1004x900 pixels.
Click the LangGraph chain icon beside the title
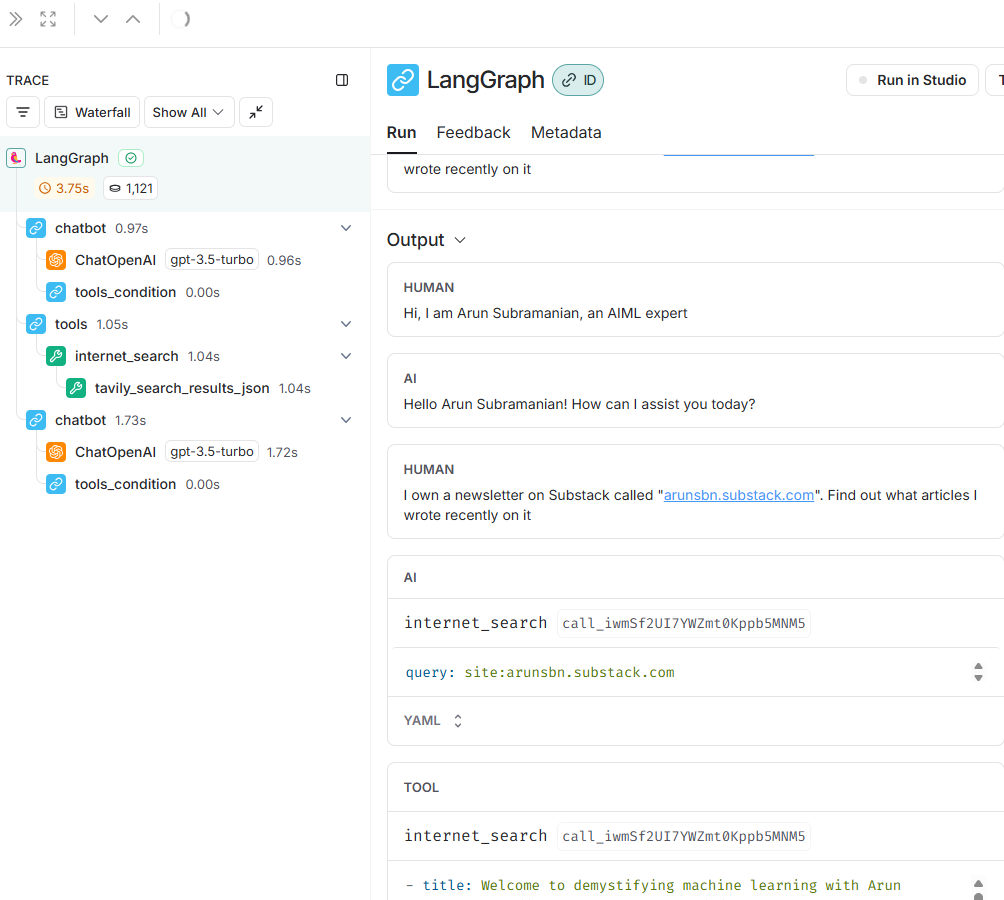click(x=401, y=79)
